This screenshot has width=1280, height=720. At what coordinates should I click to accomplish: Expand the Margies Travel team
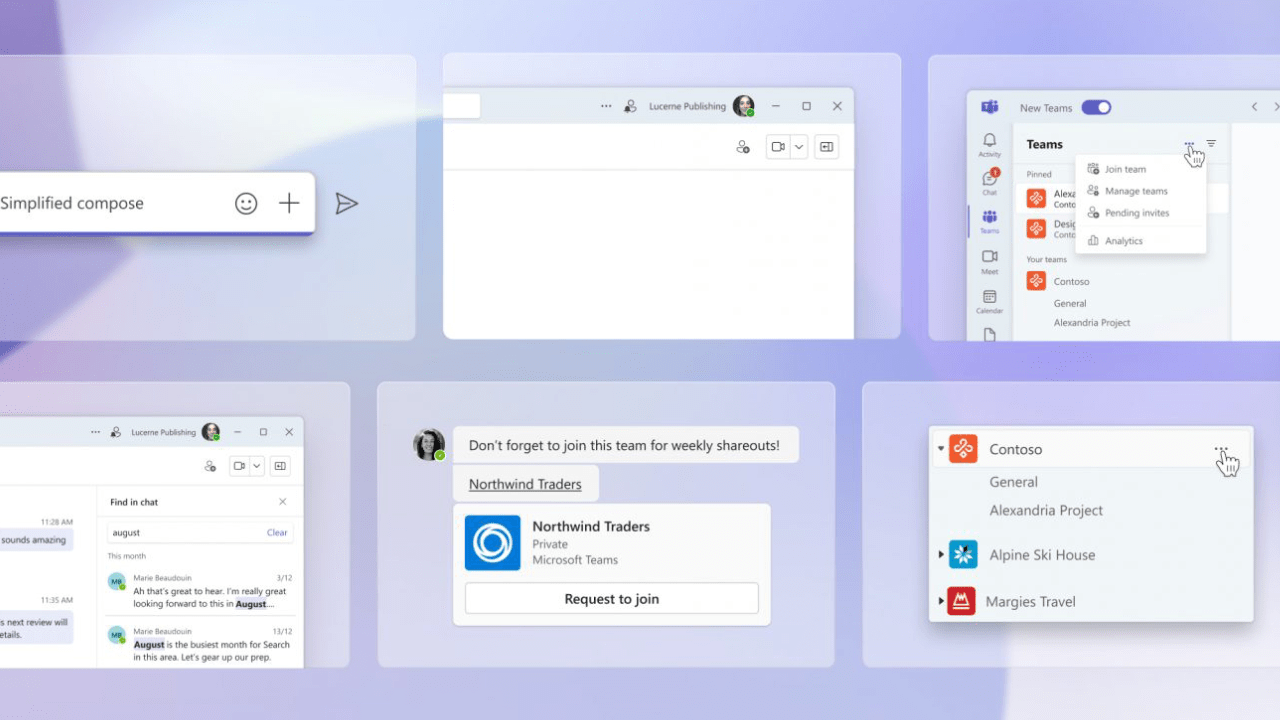pyautogui.click(x=941, y=601)
